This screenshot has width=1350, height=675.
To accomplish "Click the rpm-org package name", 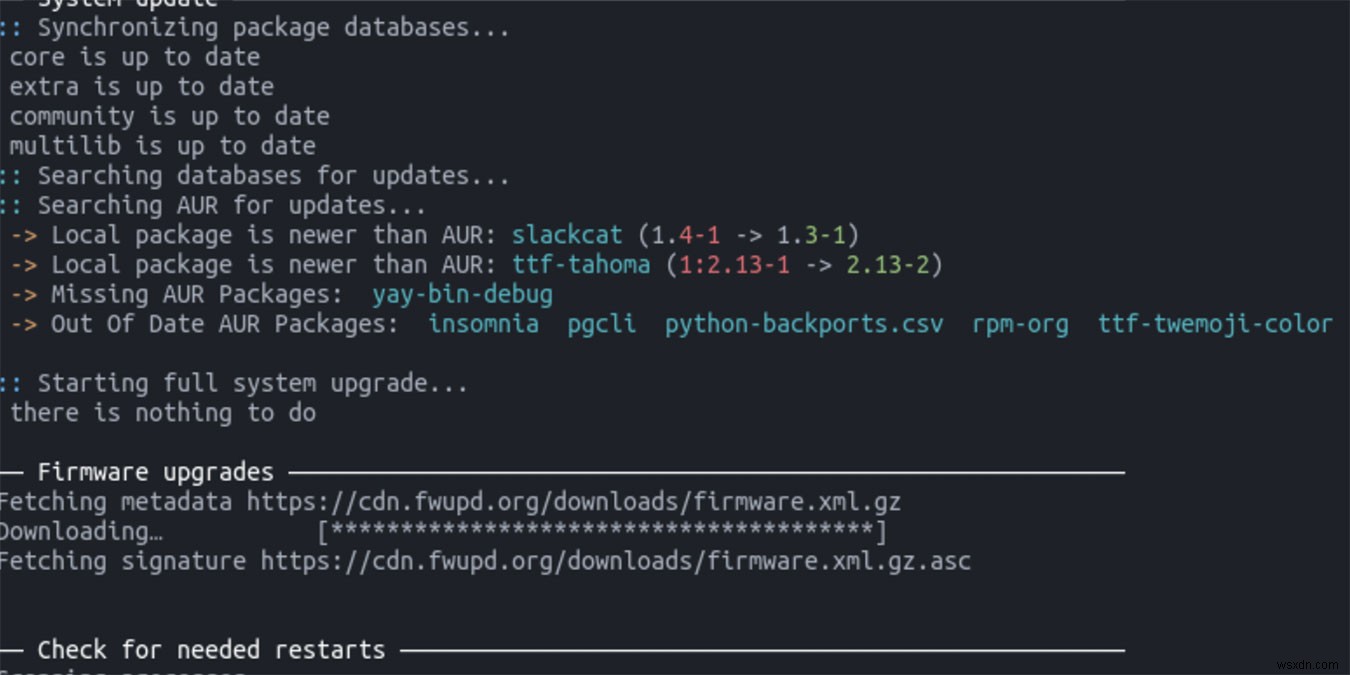I will (1020, 324).
